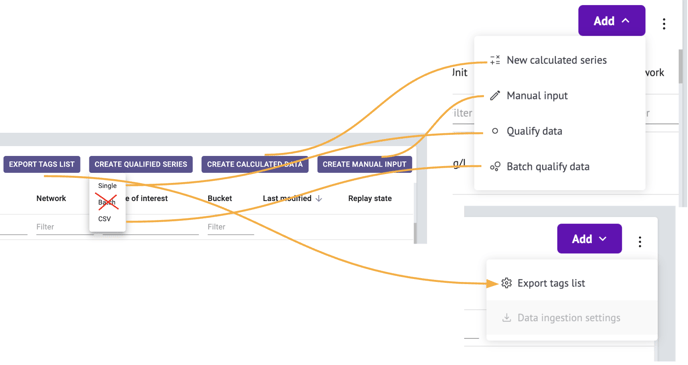Click the Batch qualify data circles icon

click(495, 166)
